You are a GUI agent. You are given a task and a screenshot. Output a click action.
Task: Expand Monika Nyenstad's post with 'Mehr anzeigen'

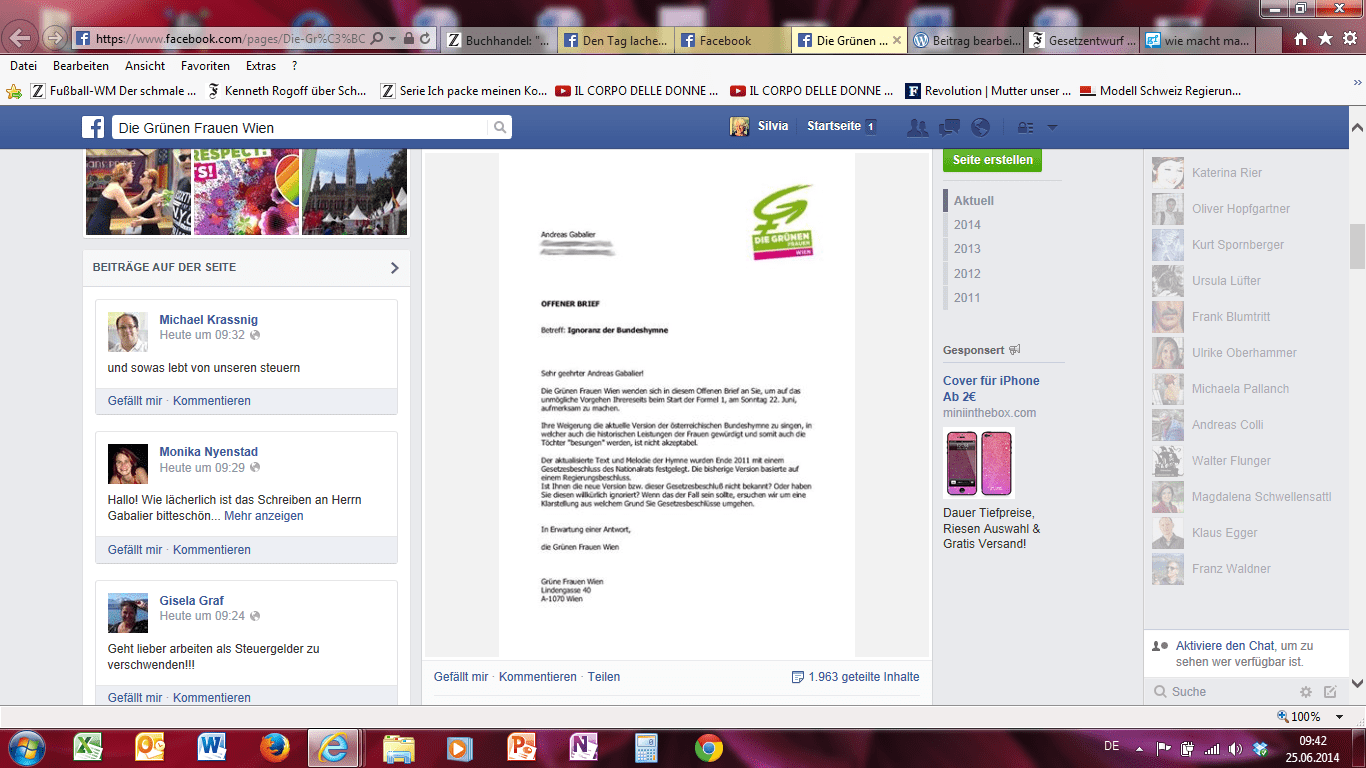coord(264,516)
